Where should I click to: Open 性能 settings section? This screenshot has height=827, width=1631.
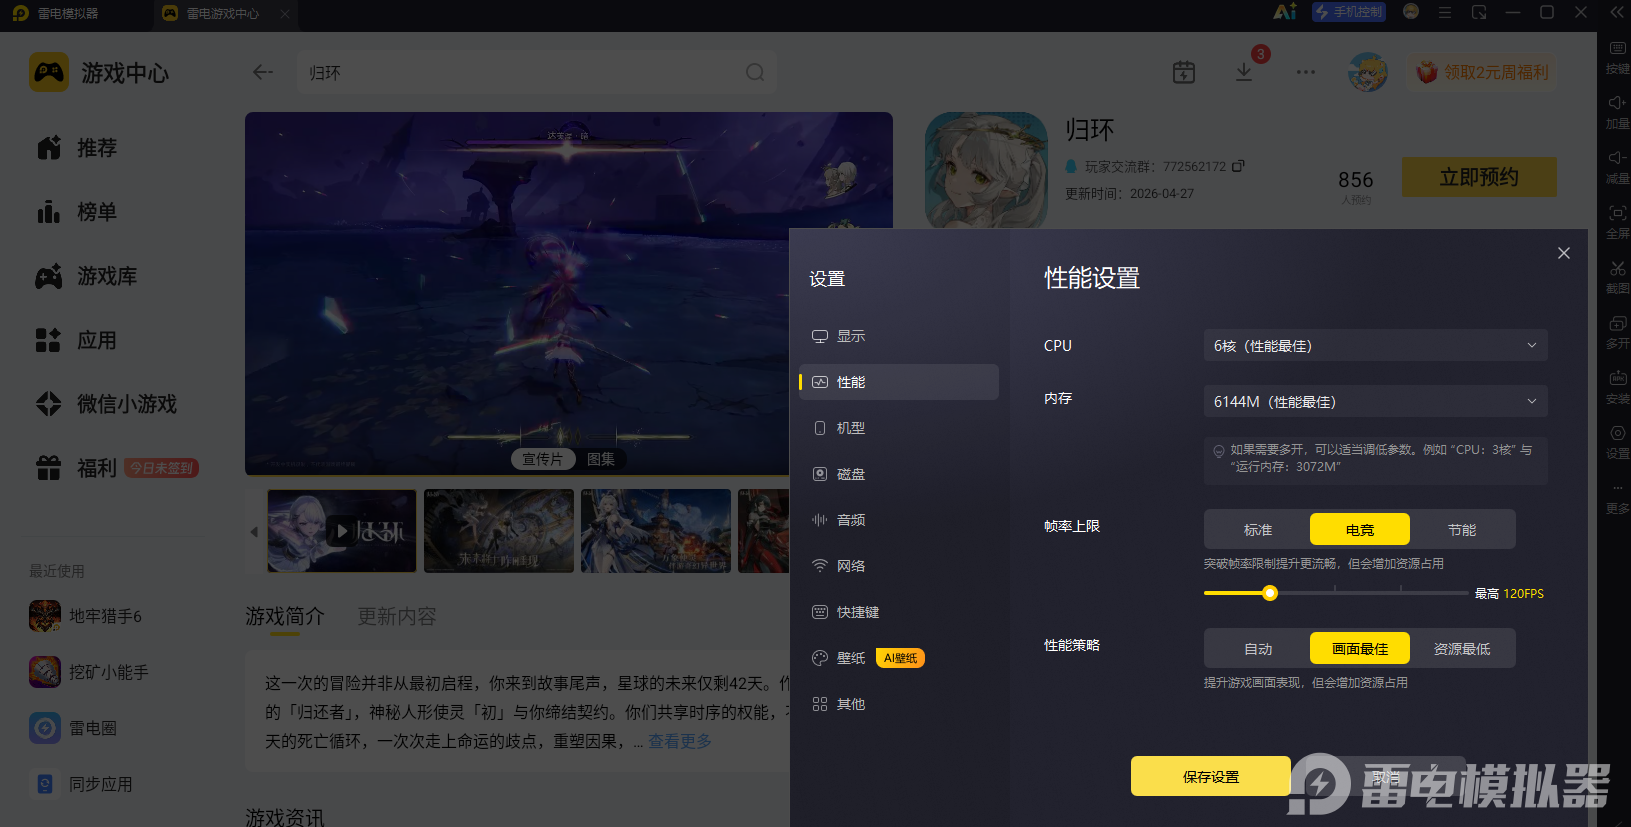click(x=899, y=382)
